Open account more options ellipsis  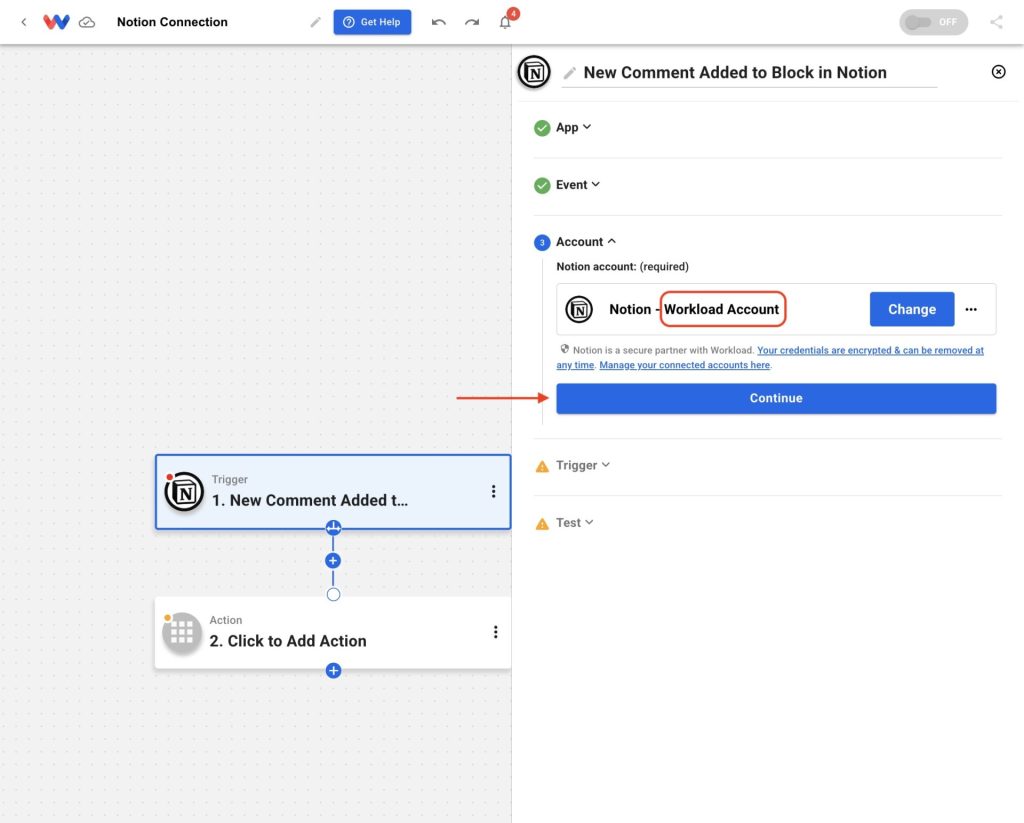pyautogui.click(x=971, y=310)
